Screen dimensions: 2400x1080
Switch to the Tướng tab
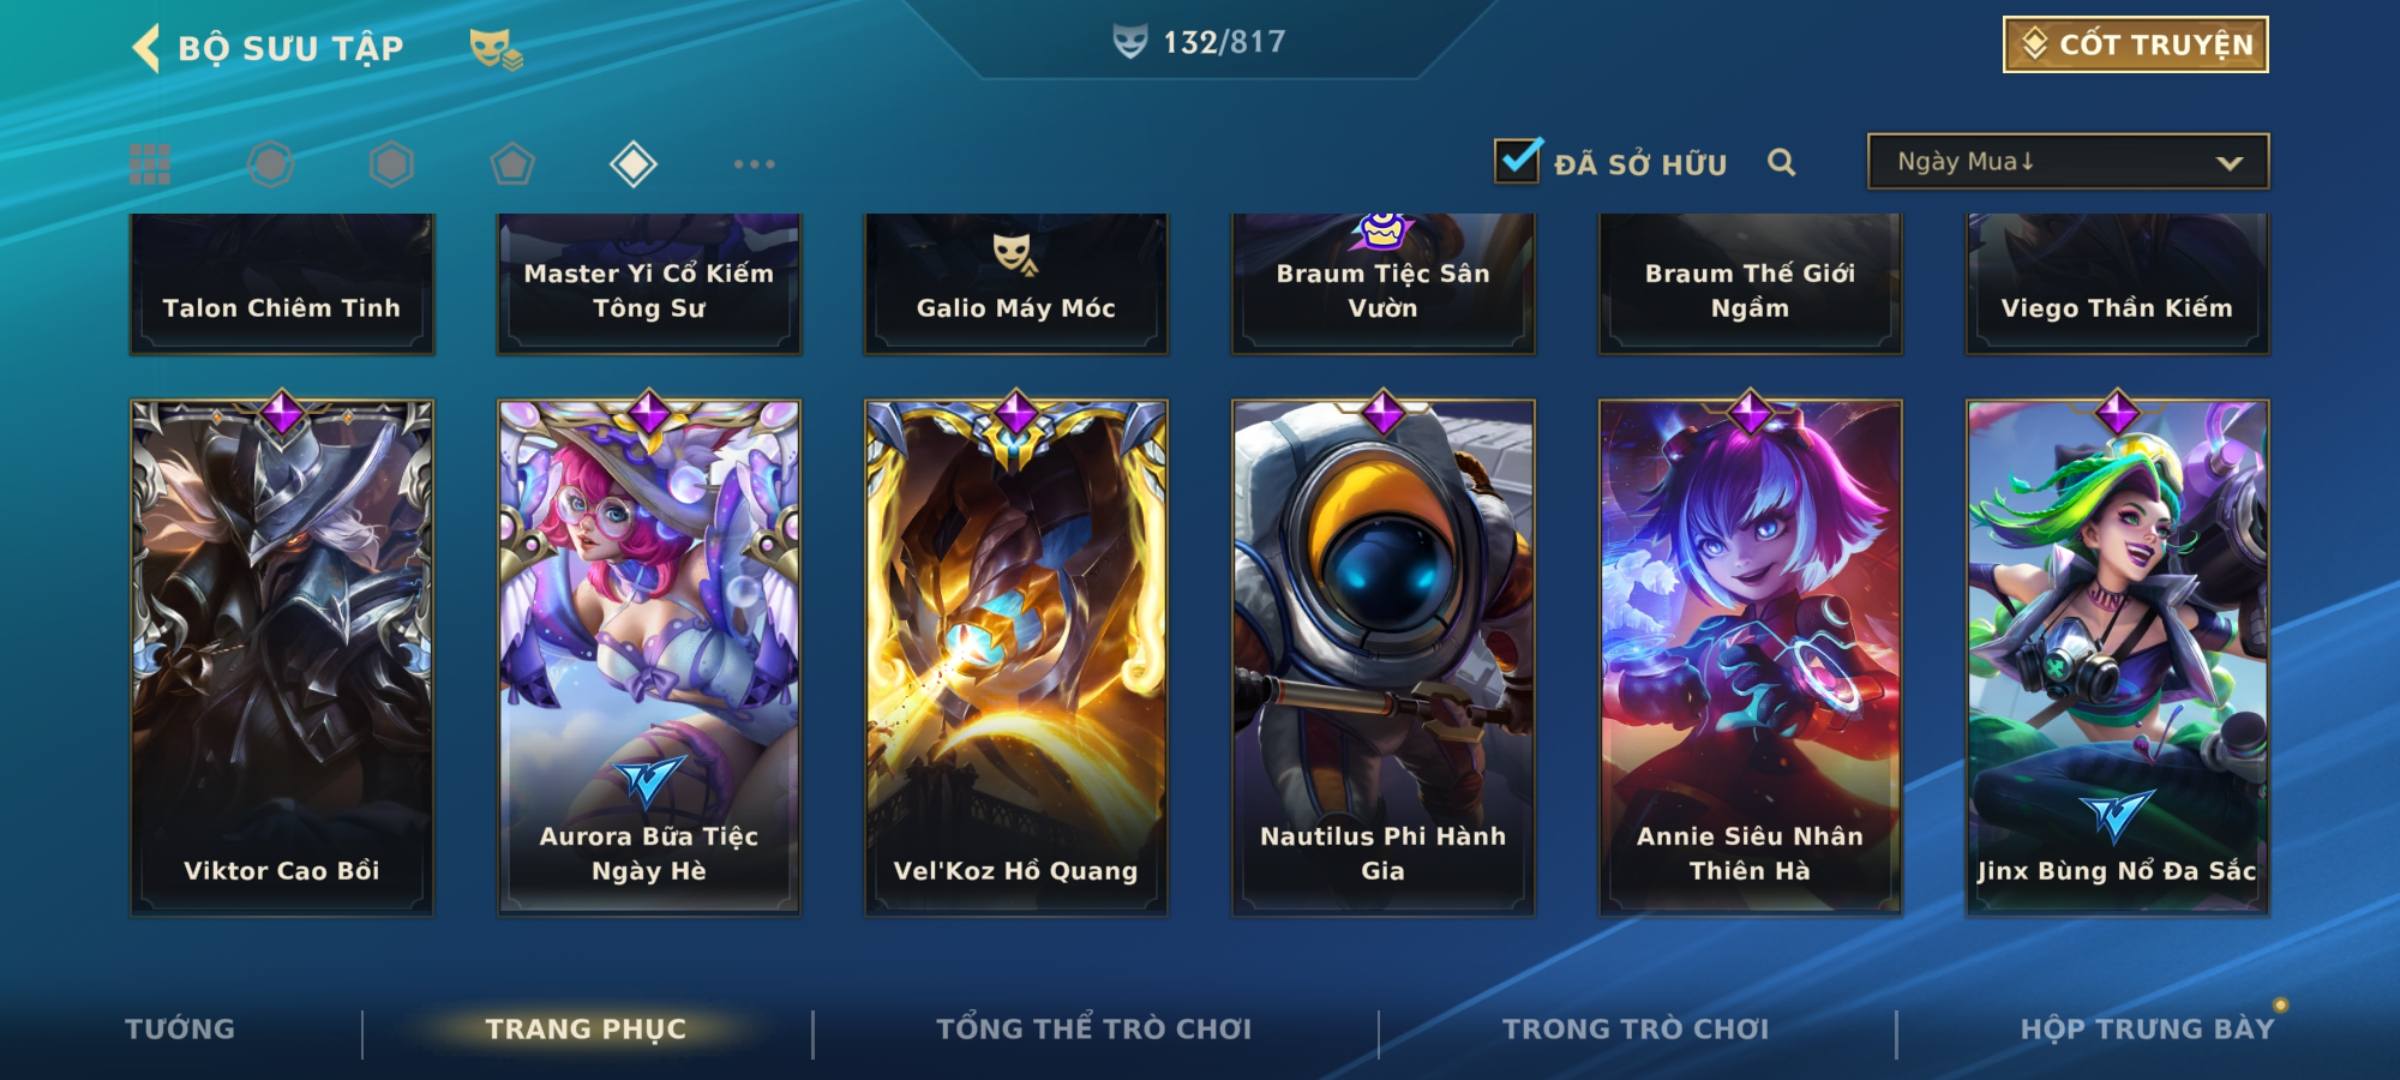point(180,1029)
